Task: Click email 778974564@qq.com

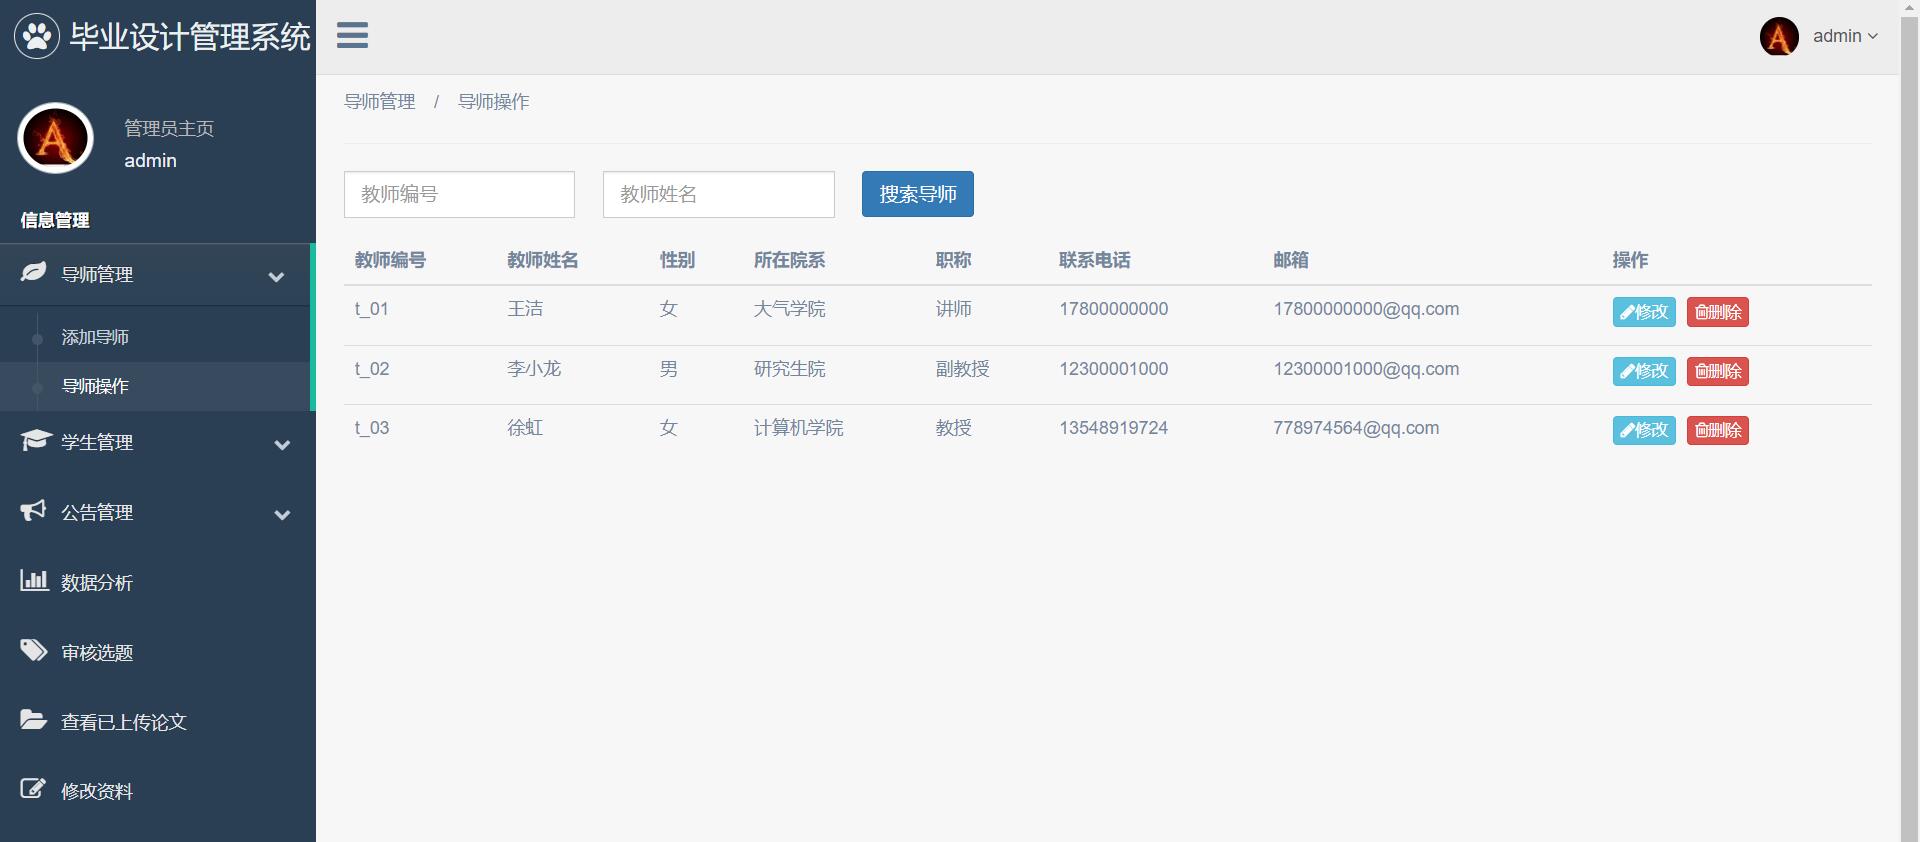Action: pos(1356,428)
